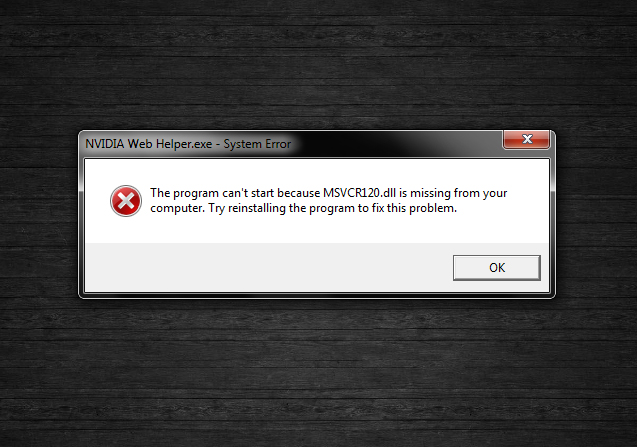Image resolution: width=637 pixels, height=447 pixels.
Task: Click OK to dismiss the error
Action: [x=496, y=268]
